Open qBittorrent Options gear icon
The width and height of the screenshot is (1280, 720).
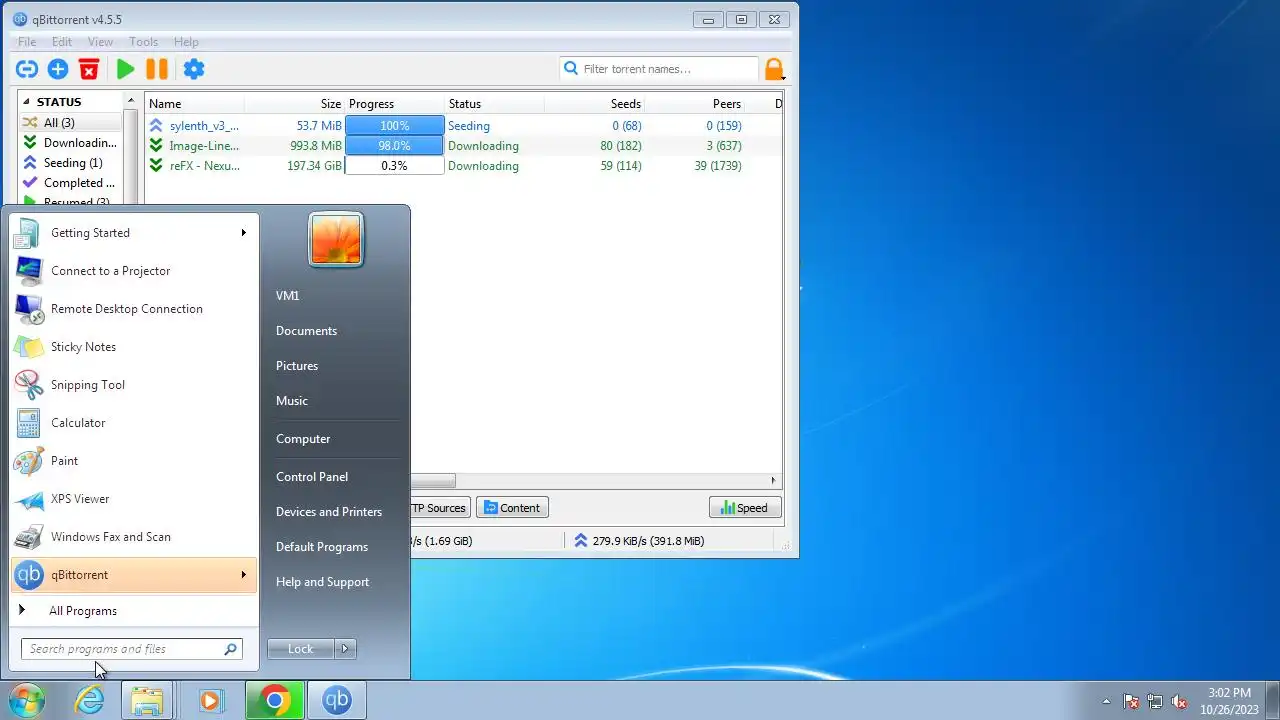pyautogui.click(x=194, y=69)
